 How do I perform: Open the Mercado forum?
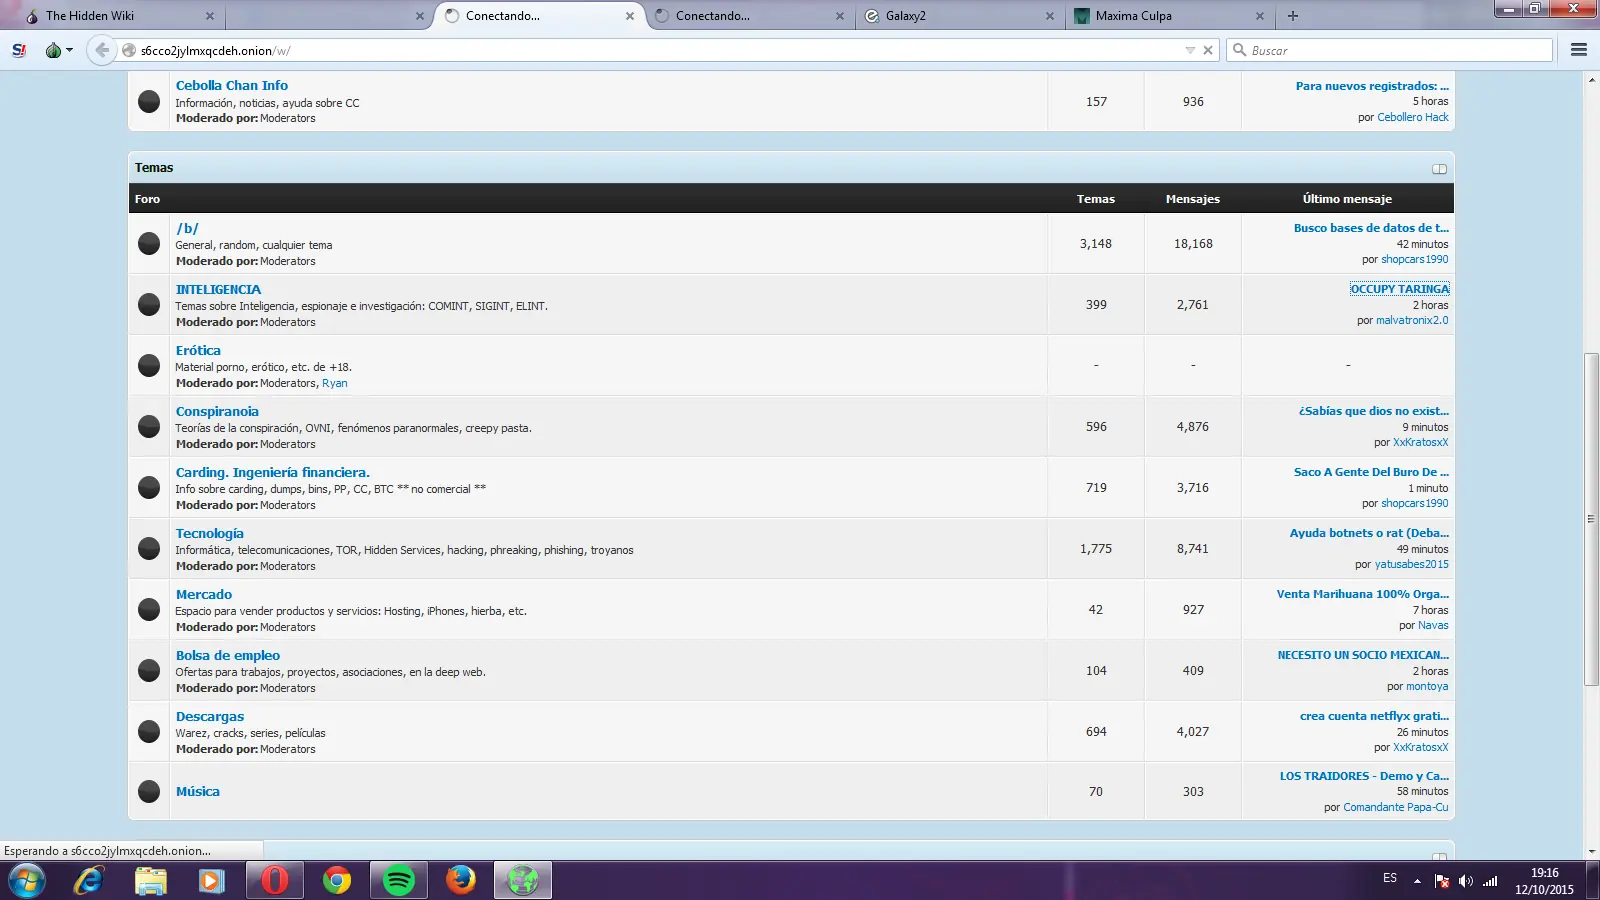(204, 594)
